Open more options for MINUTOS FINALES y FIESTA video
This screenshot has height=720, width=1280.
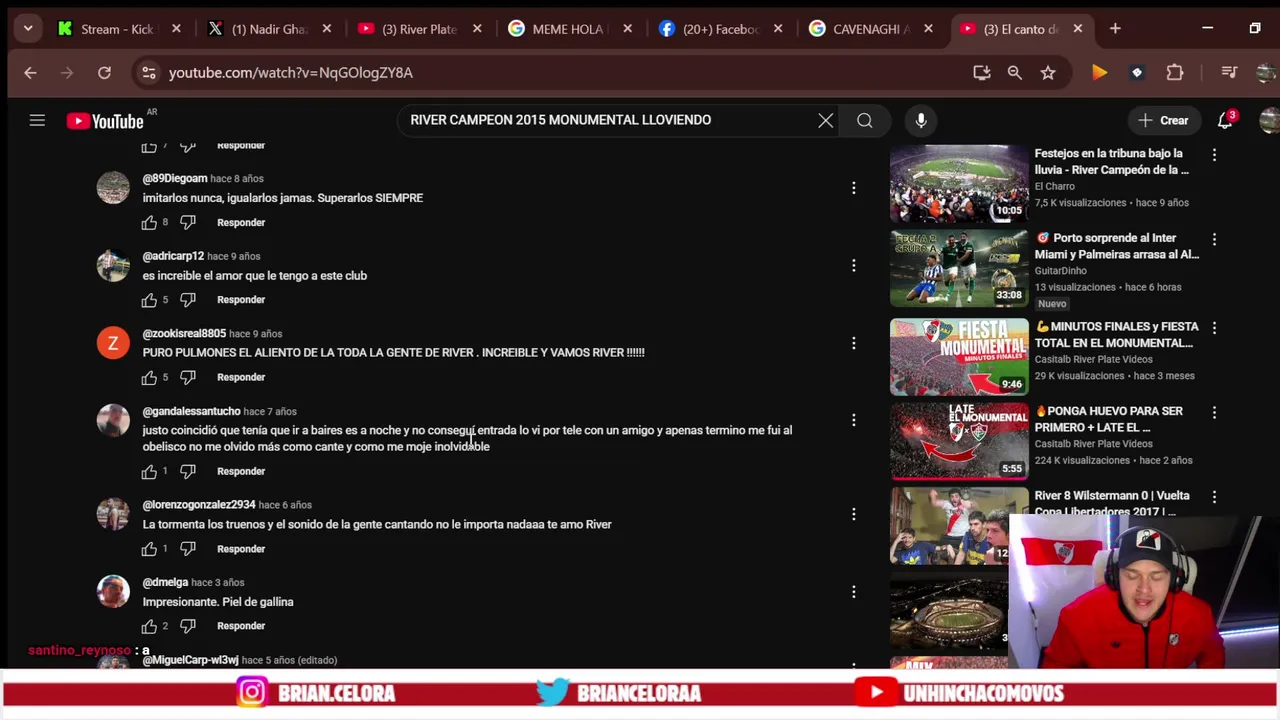[1214, 328]
